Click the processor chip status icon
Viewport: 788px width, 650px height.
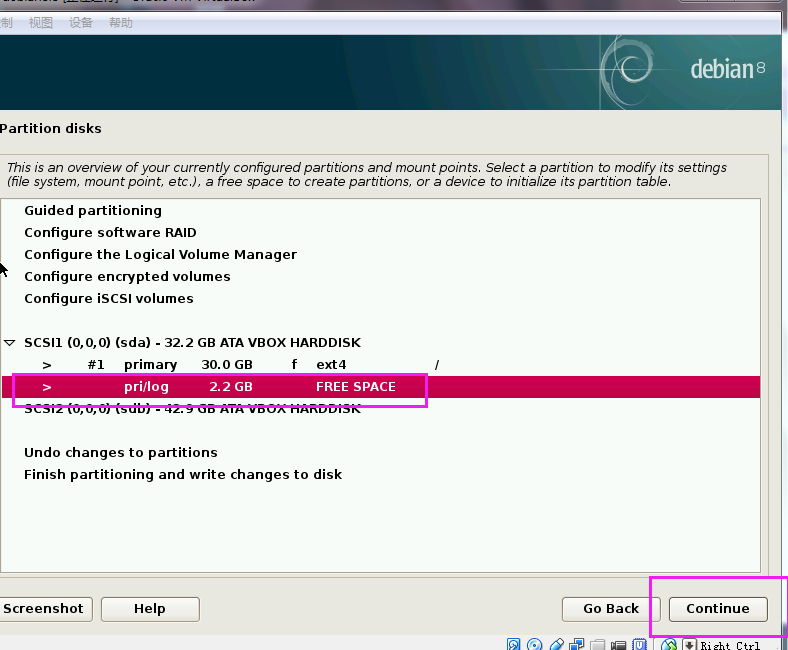640,645
